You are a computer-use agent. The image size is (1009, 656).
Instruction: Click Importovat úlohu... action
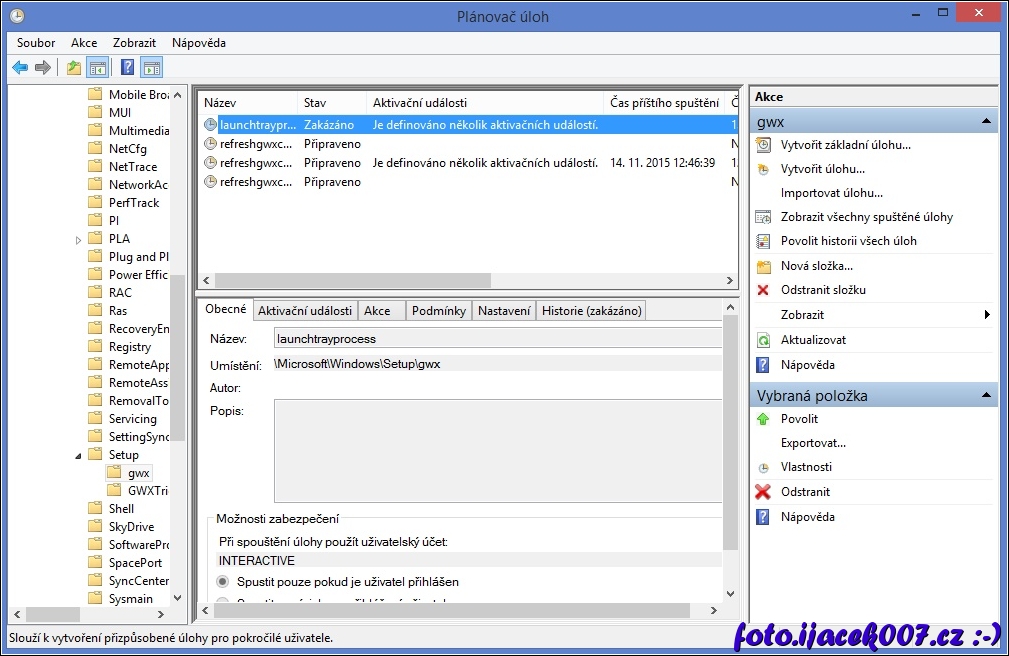[x=831, y=193]
